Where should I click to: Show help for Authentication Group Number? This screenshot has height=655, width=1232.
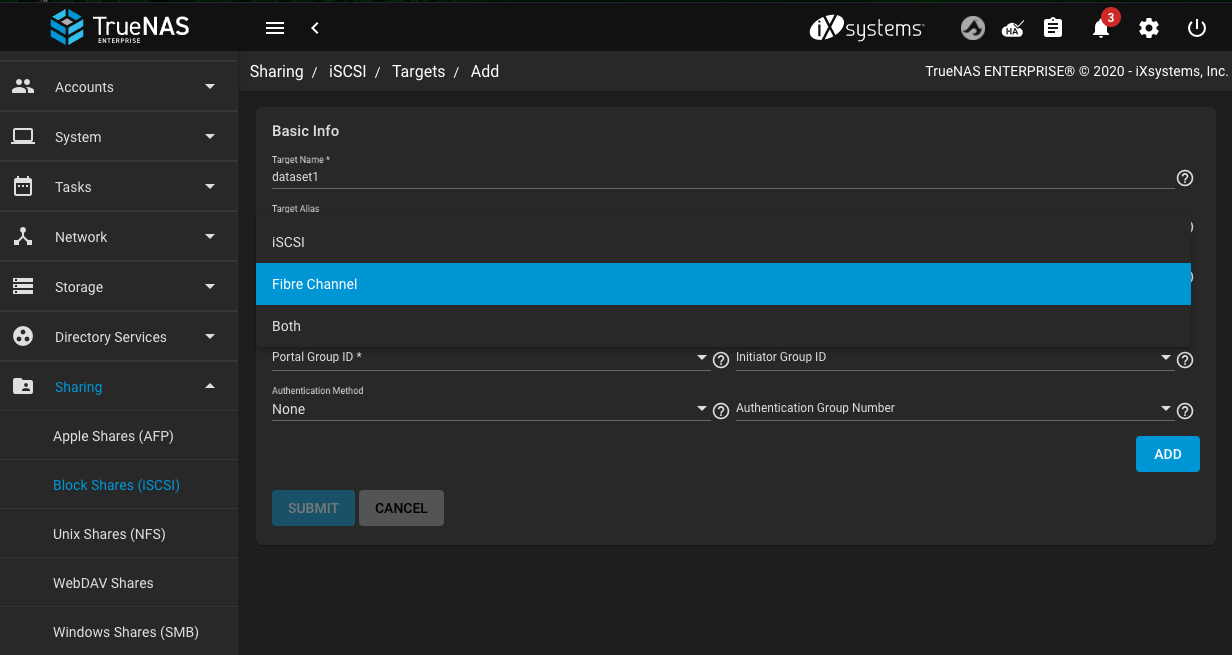pyautogui.click(x=1185, y=411)
